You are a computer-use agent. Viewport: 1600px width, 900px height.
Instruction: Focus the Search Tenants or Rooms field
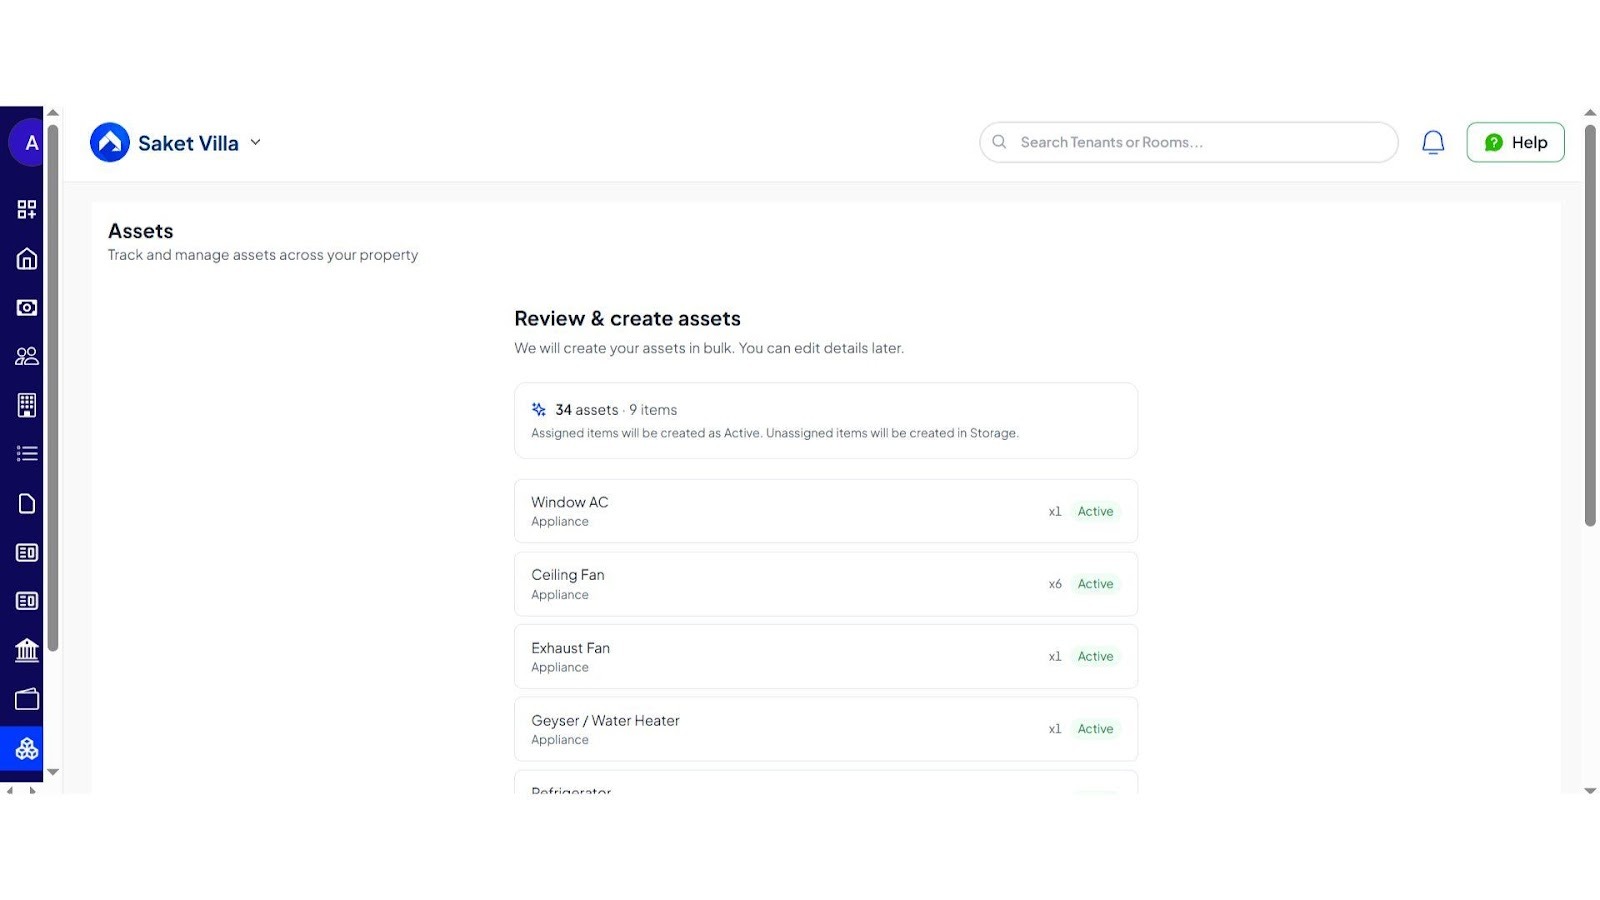pos(1190,143)
